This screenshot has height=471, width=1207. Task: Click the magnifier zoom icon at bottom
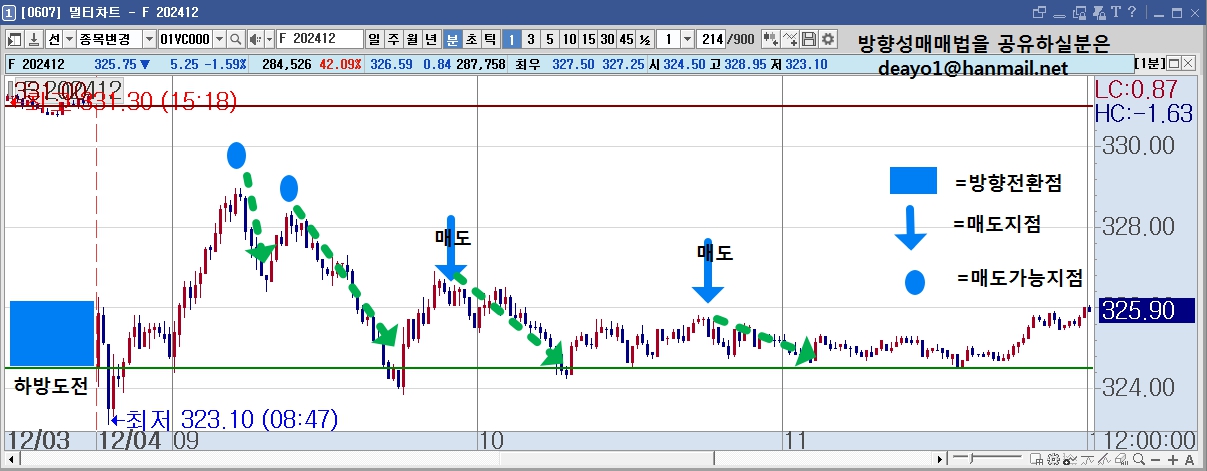coord(1139,459)
